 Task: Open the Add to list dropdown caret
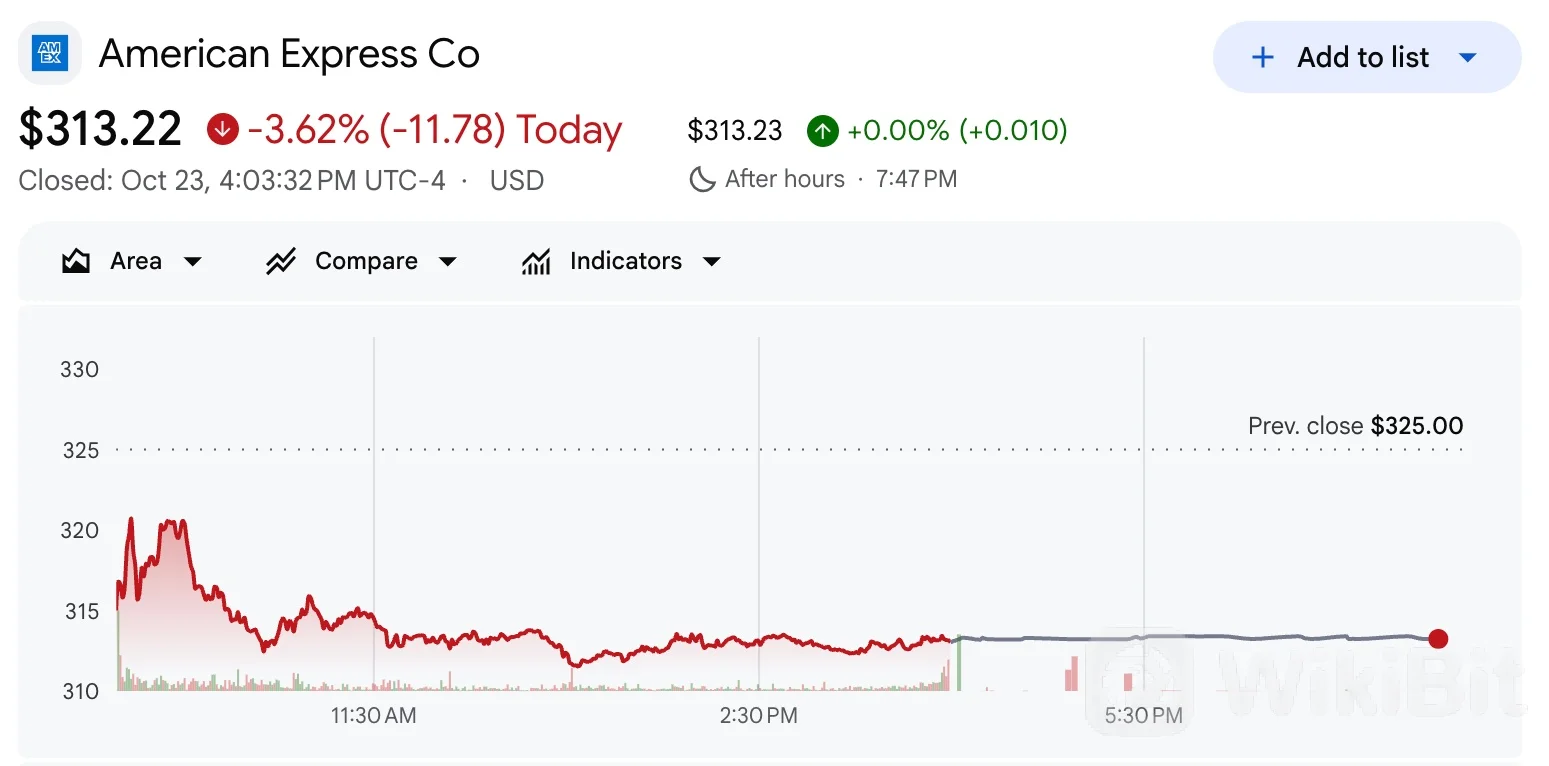click(x=1468, y=58)
